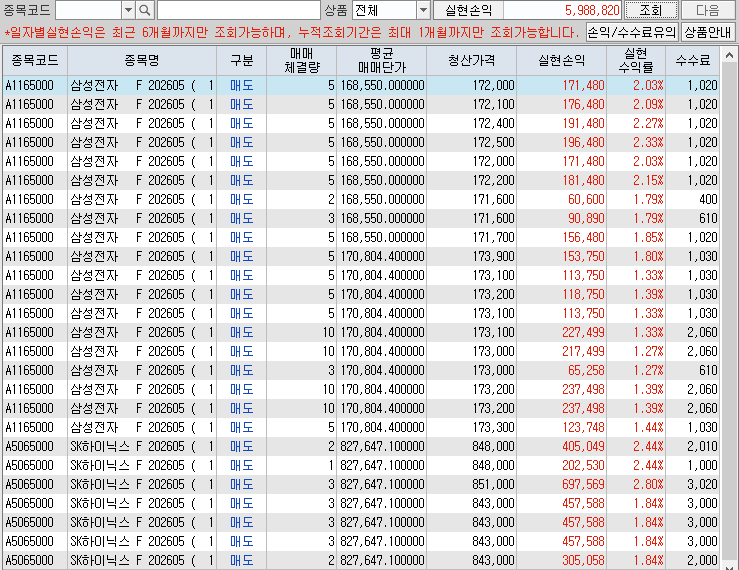Click the 종목명 column header
This screenshot has width=739, height=570.
click(x=142, y=60)
